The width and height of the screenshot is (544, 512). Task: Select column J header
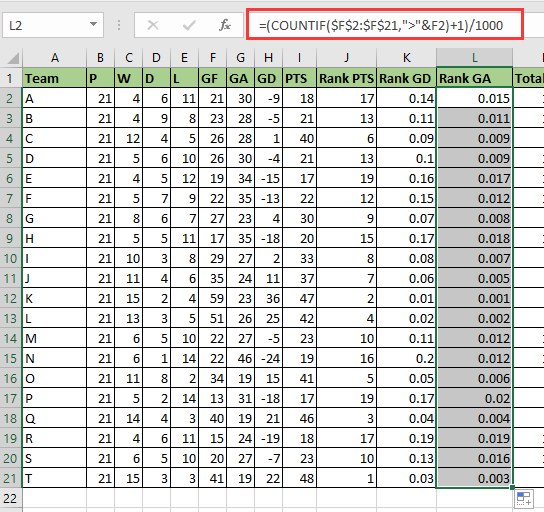click(x=346, y=58)
